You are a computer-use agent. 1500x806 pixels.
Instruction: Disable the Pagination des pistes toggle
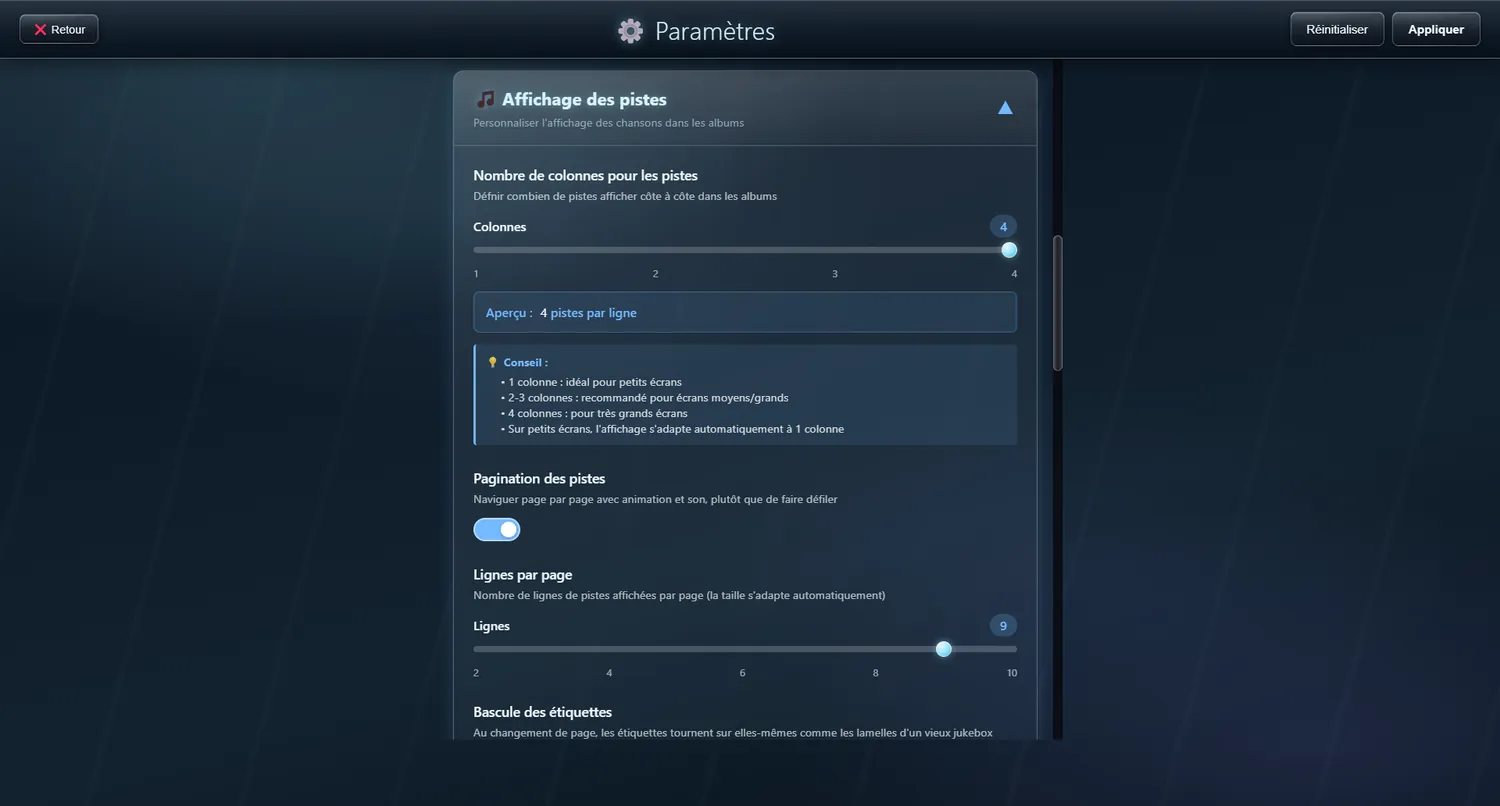(x=497, y=529)
